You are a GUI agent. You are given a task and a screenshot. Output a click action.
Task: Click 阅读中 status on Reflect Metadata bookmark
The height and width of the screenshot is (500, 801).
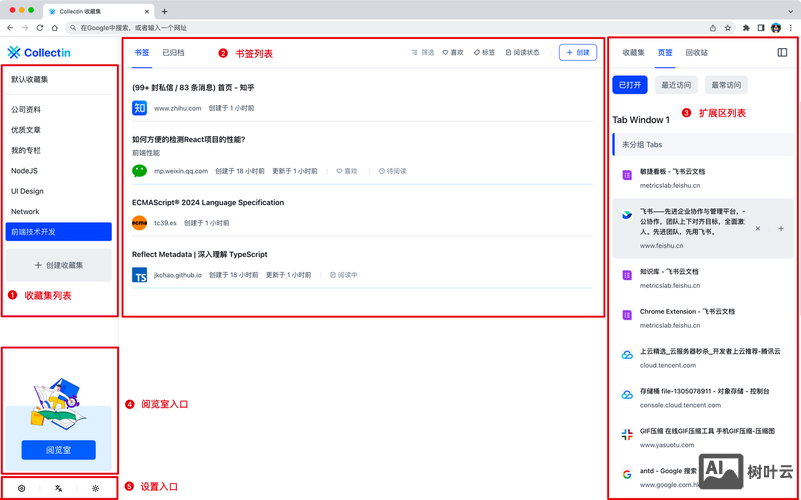tap(344, 275)
